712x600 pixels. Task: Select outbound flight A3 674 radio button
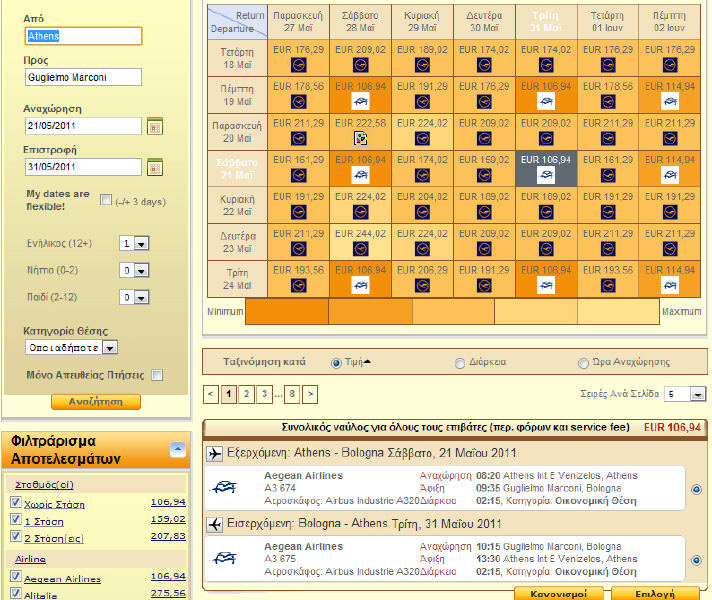(x=696, y=489)
